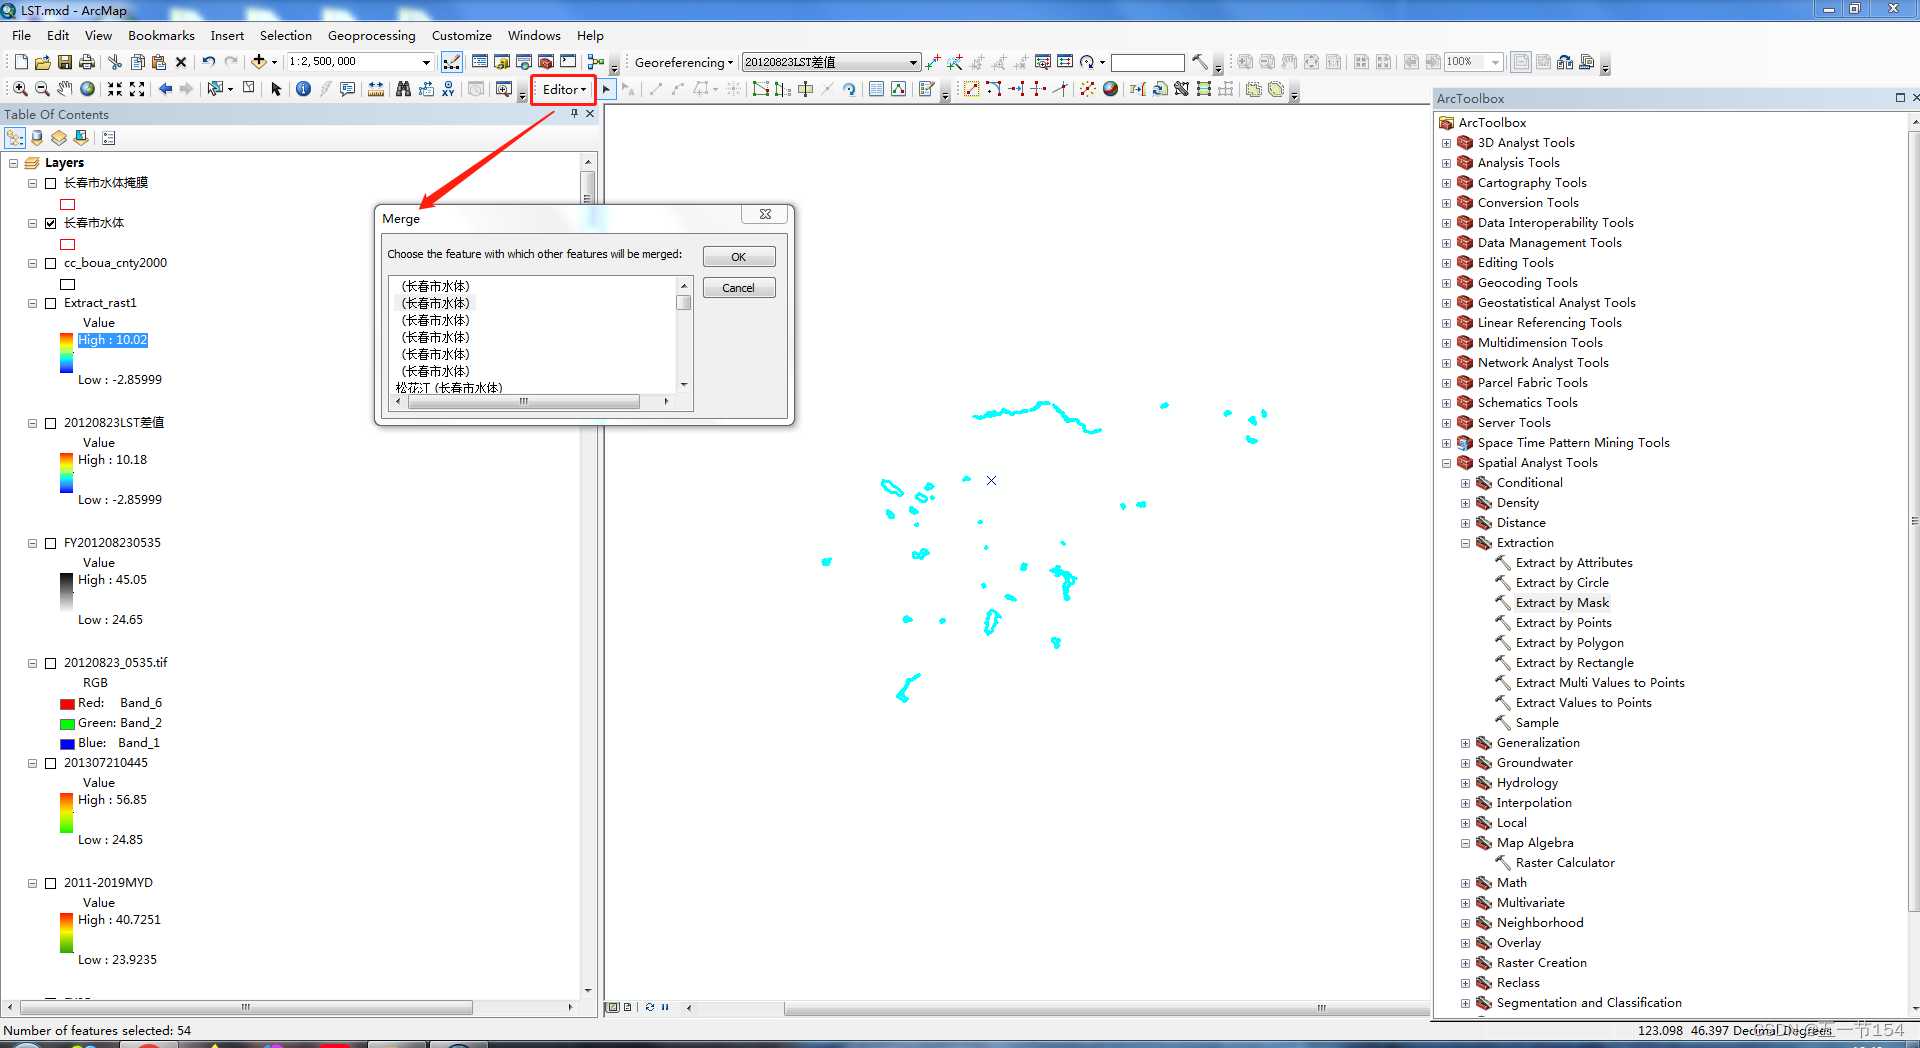Click the Undo arrow icon
The width and height of the screenshot is (1920, 1048).
pyautogui.click(x=208, y=62)
